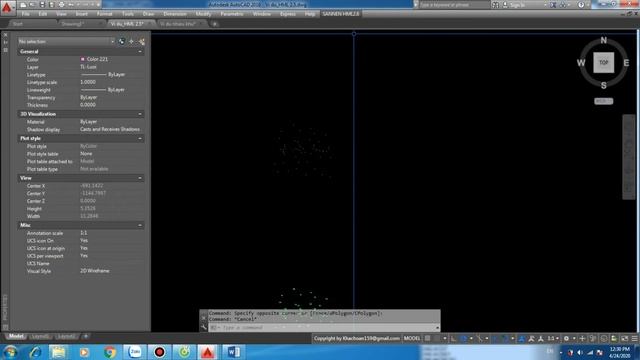Open the Draw menu
Image resolution: width=640 pixels, height=360 pixels.
pos(149,14)
